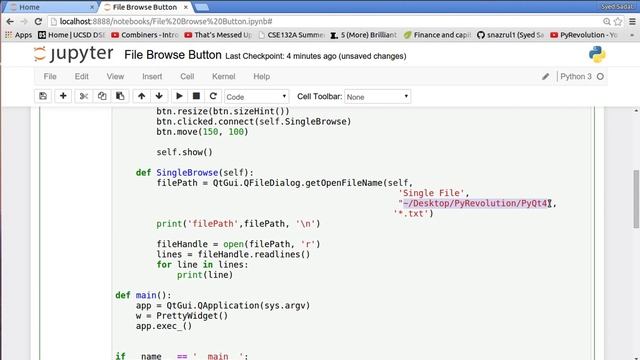This screenshot has height=360, width=640.
Task: Open CSE132A Summer bookmark
Action: tap(291, 35)
